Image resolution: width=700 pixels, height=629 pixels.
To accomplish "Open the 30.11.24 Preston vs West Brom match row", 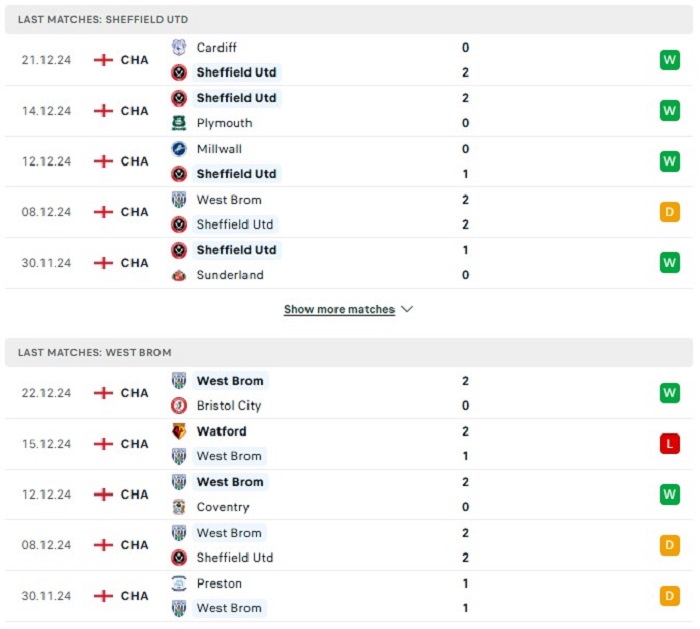I will click(349, 596).
